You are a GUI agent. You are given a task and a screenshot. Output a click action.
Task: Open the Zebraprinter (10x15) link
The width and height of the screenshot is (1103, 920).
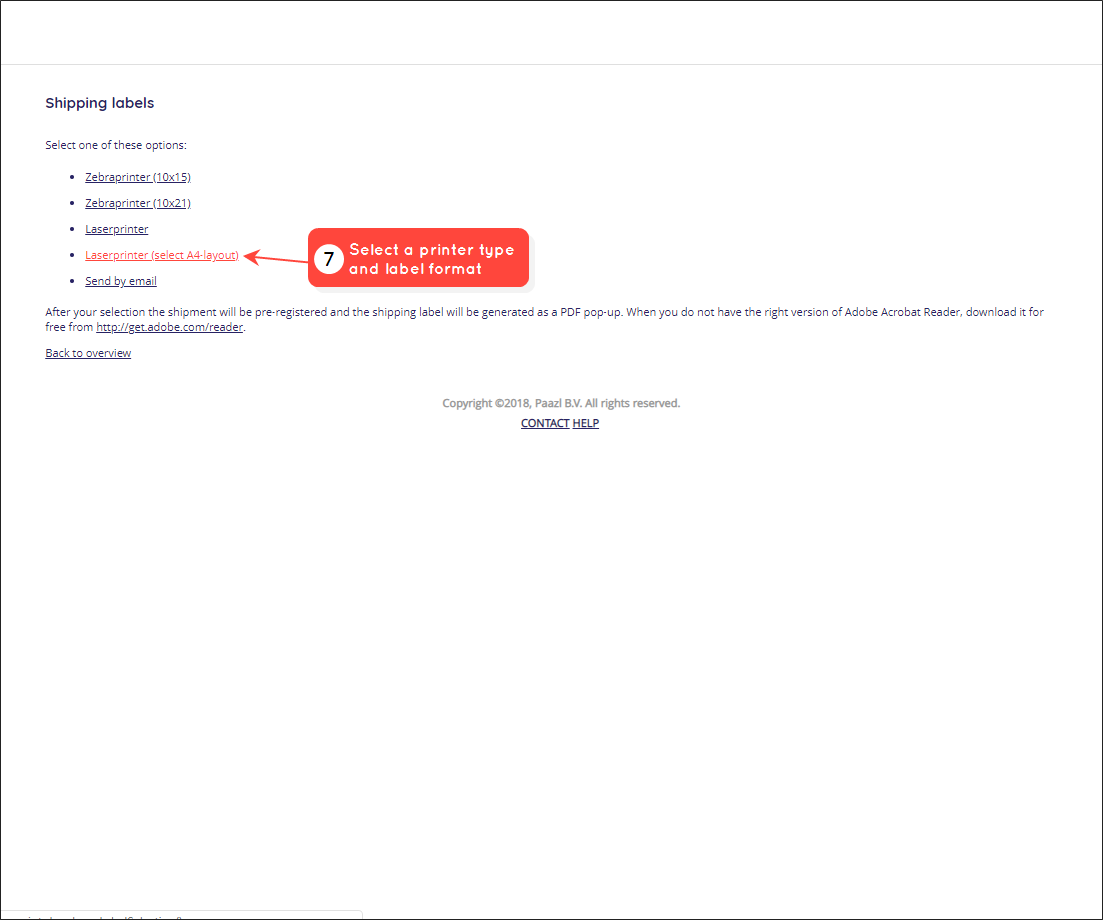138,177
